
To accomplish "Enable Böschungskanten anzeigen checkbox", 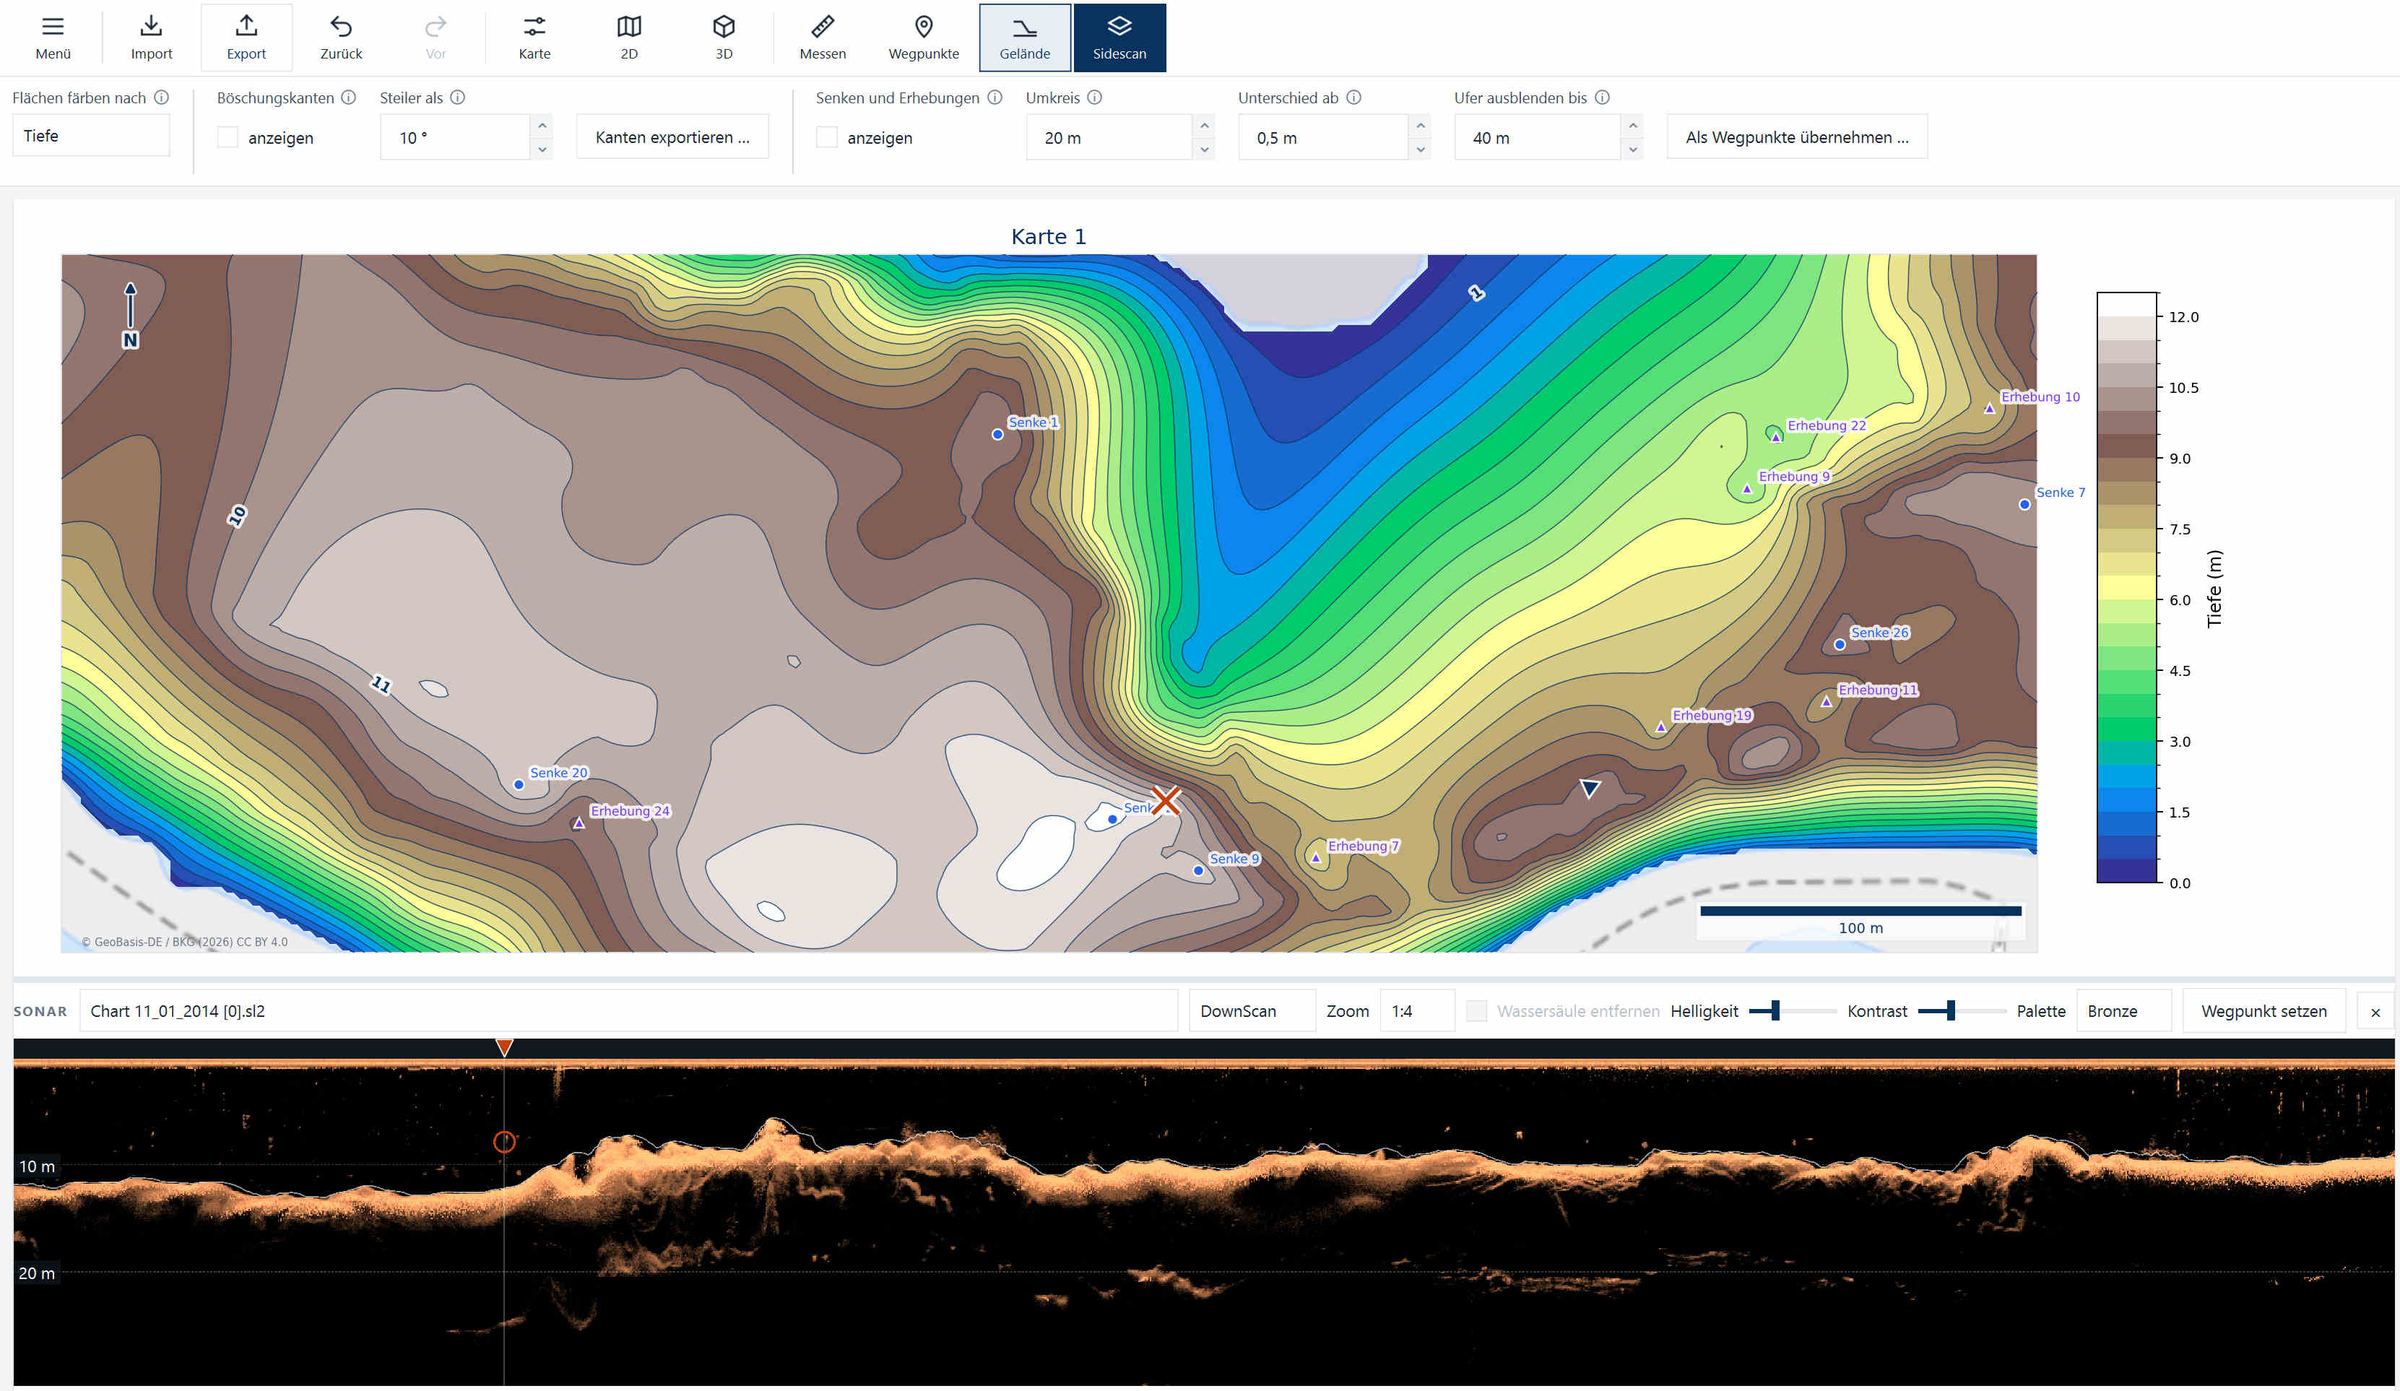I will pos(228,137).
